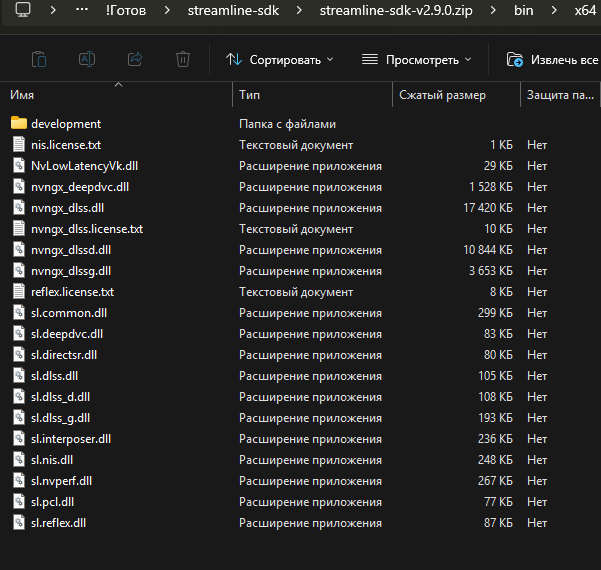Click the sl.reflex.dll file icon
The width and height of the screenshot is (601, 570).
pyautogui.click(x=18, y=523)
